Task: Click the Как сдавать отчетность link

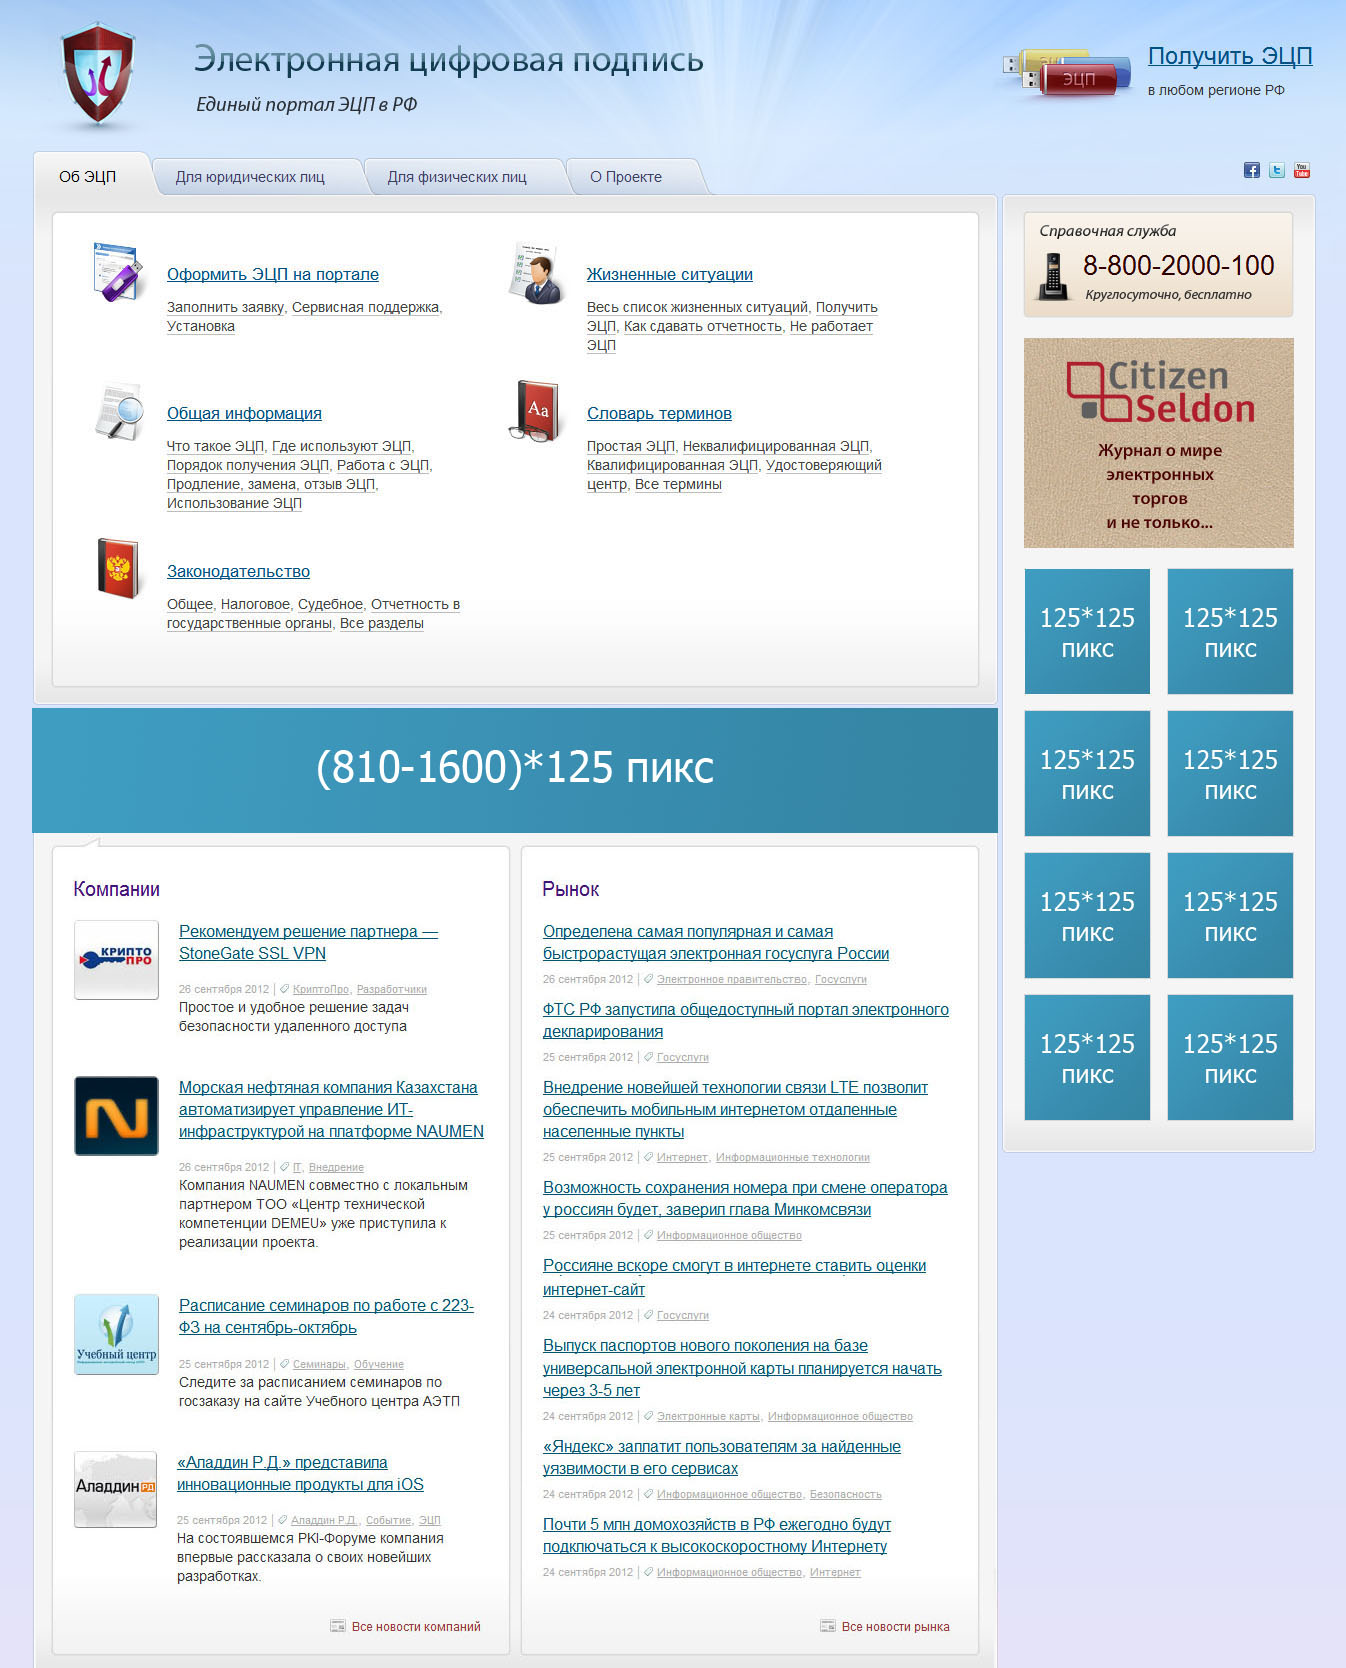Action: coord(702,326)
